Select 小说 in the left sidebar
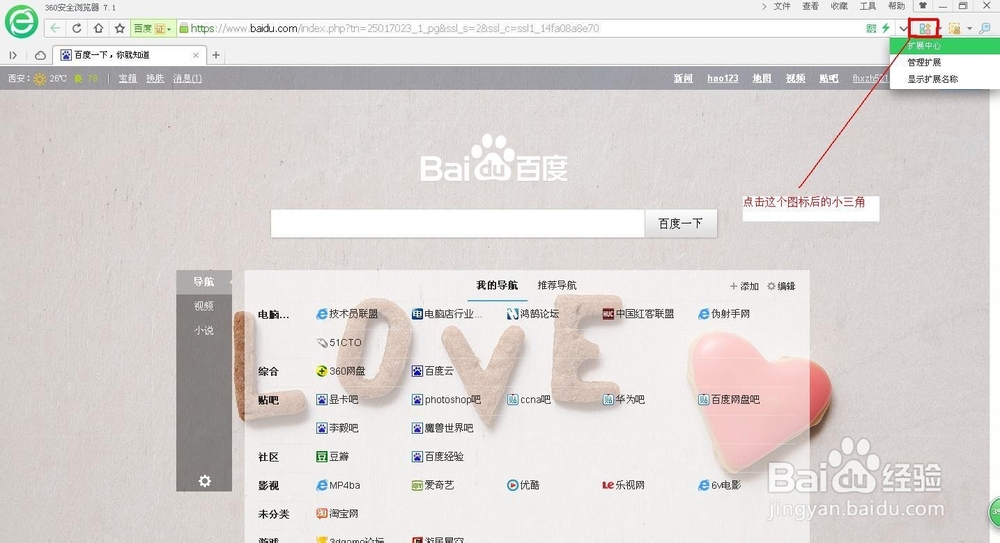1000x543 pixels. coord(204,331)
